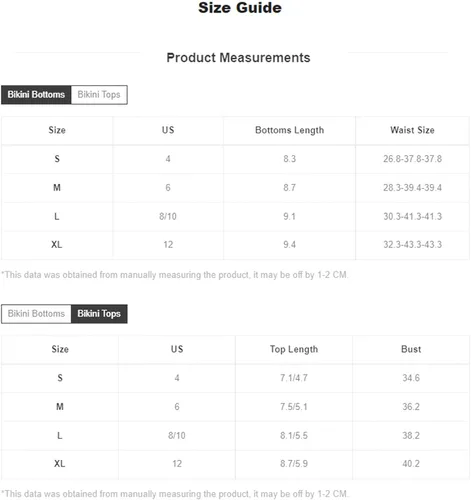Click the Product Measurements heading
This screenshot has width=471, height=500.
pyautogui.click(x=238, y=58)
